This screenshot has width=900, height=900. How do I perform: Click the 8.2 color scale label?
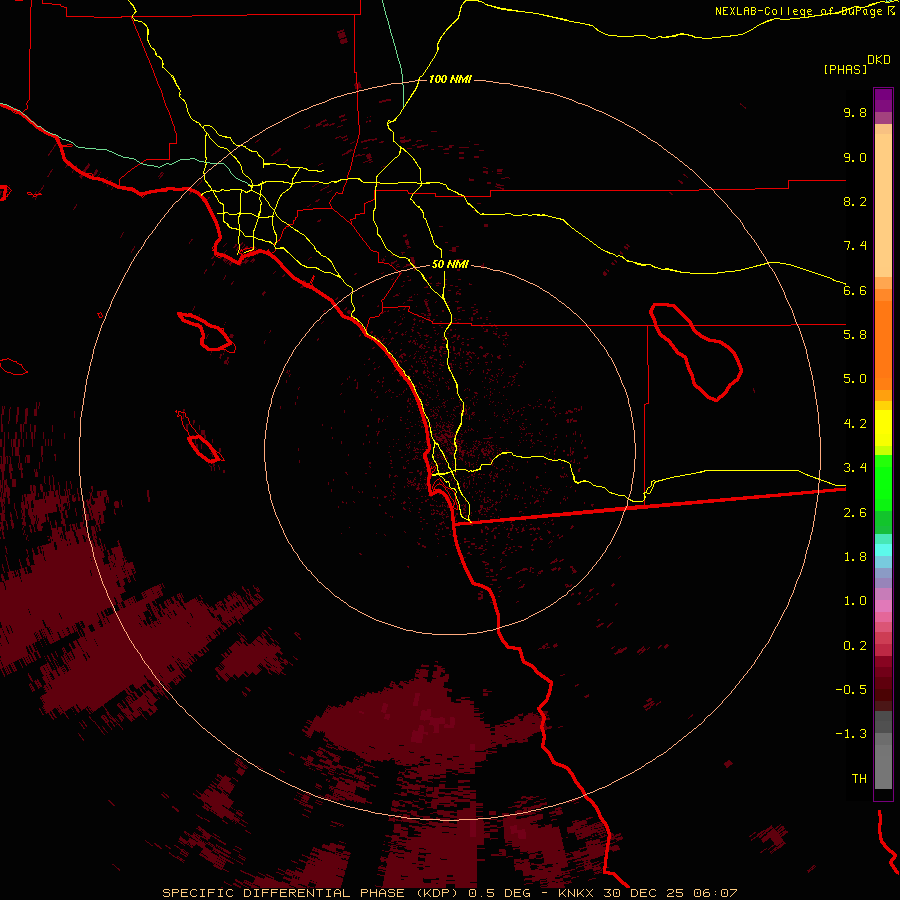pos(855,201)
